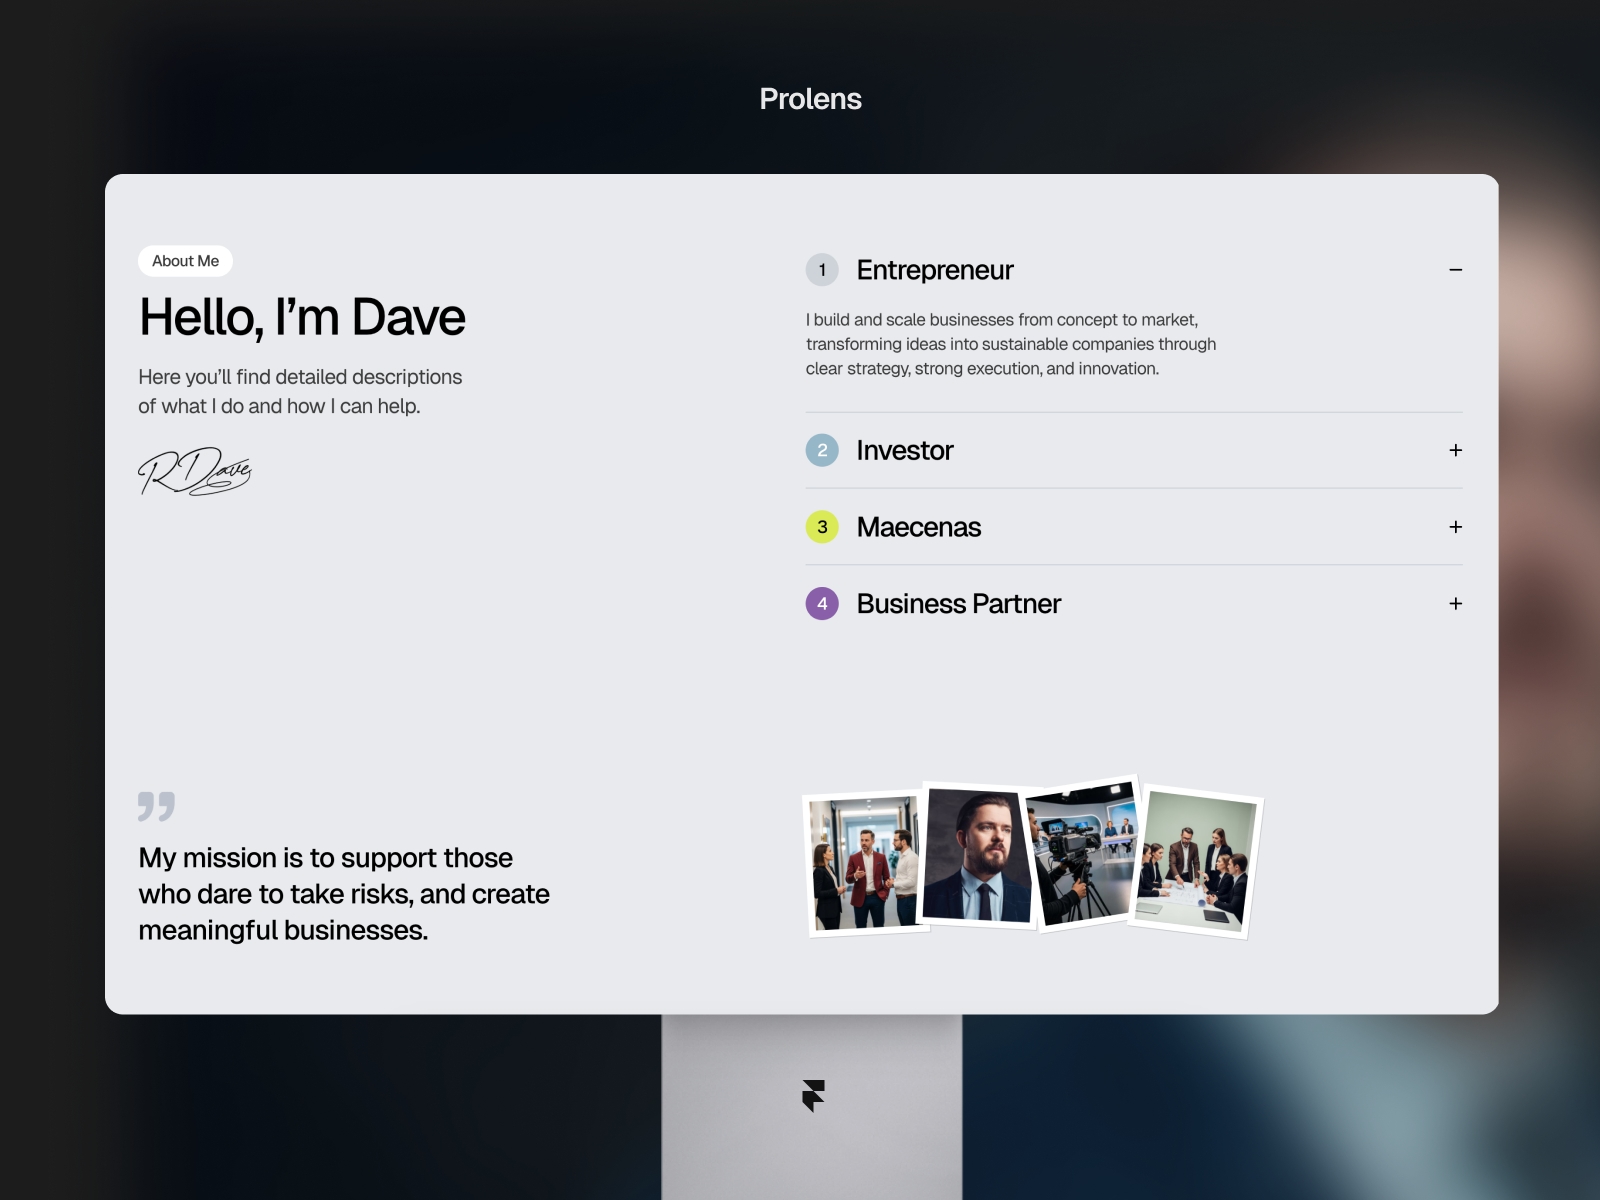This screenshot has width=1600, height=1200.
Task: Collapse the Entrepreneur accordion section
Action: pyautogui.click(x=1456, y=269)
